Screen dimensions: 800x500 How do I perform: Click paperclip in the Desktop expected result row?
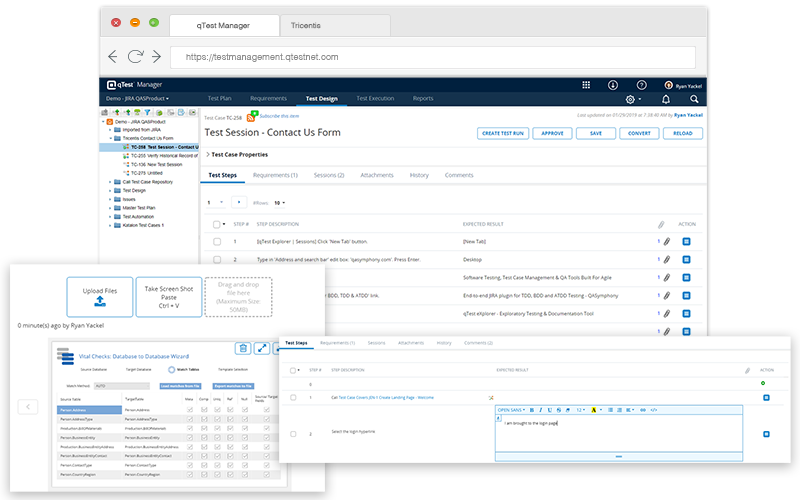coord(666,260)
